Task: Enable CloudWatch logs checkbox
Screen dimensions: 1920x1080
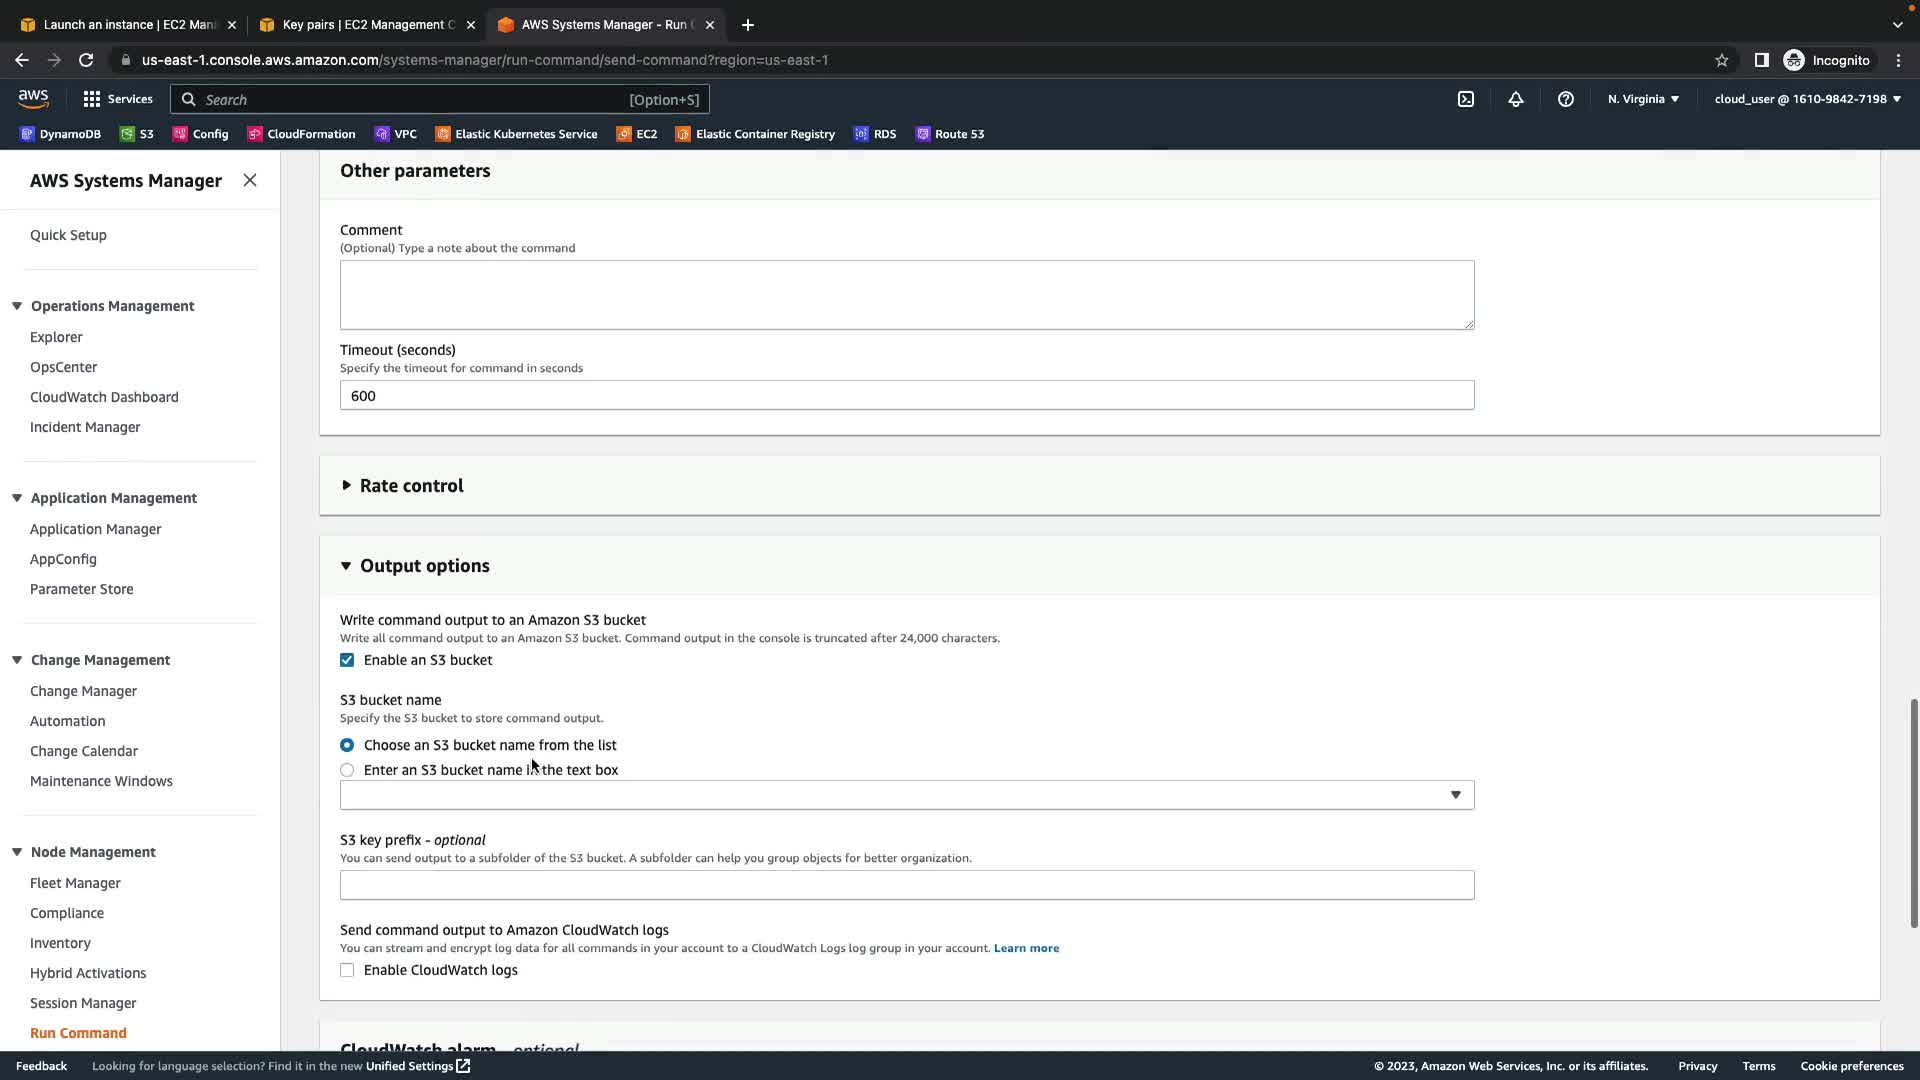Action: point(347,970)
